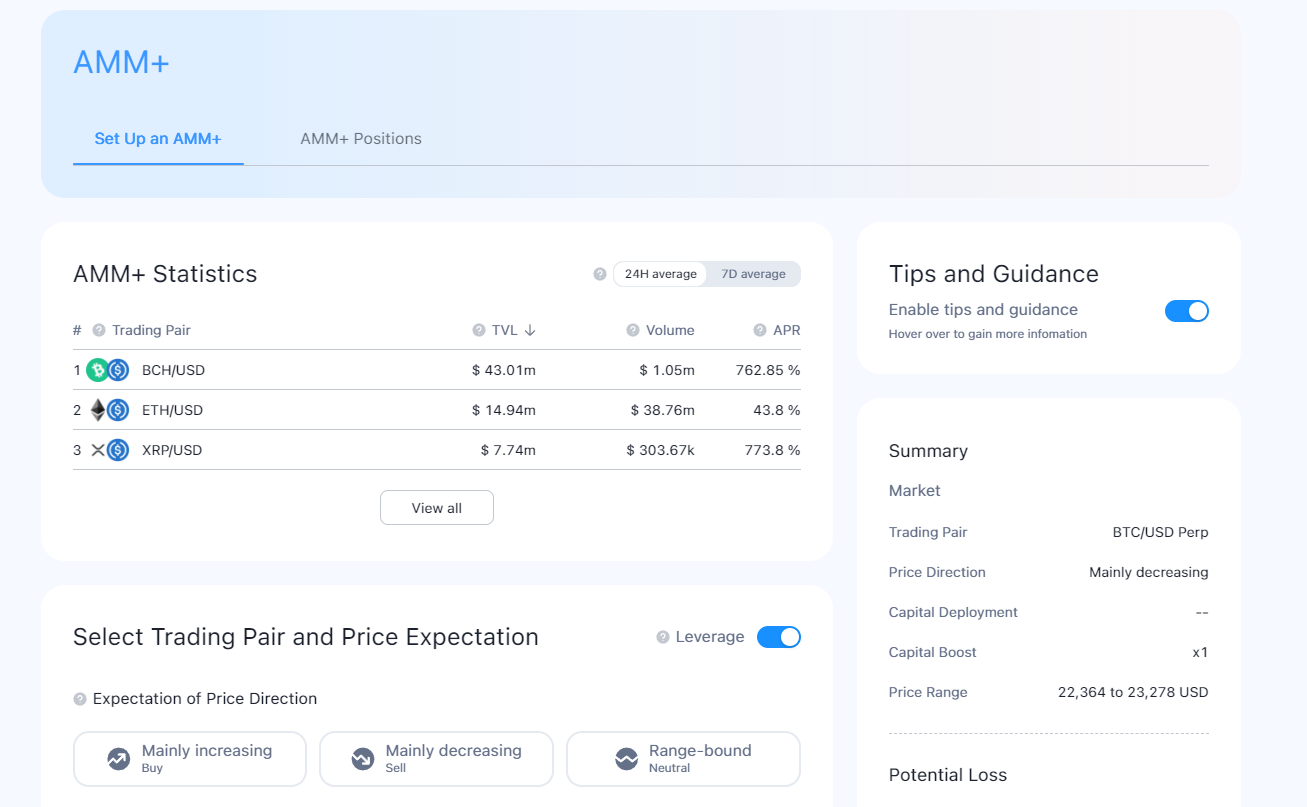The image size is (1307, 807).
Task: Select 24H average statistics view
Action: tap(660, 274)
